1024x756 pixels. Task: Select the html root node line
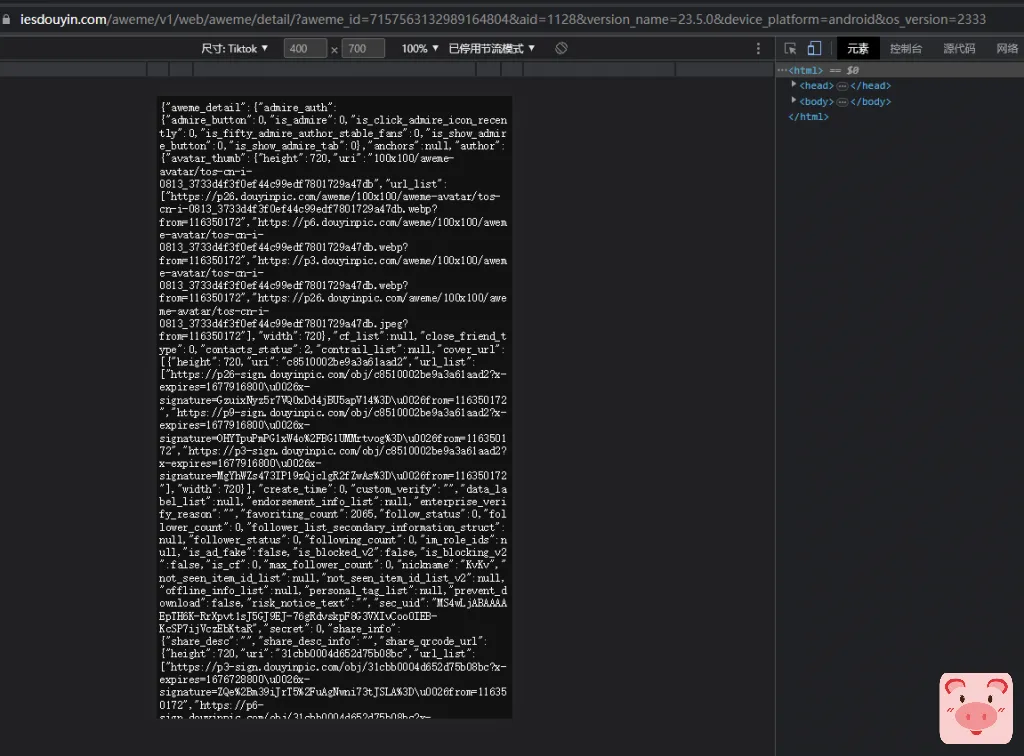899,70
